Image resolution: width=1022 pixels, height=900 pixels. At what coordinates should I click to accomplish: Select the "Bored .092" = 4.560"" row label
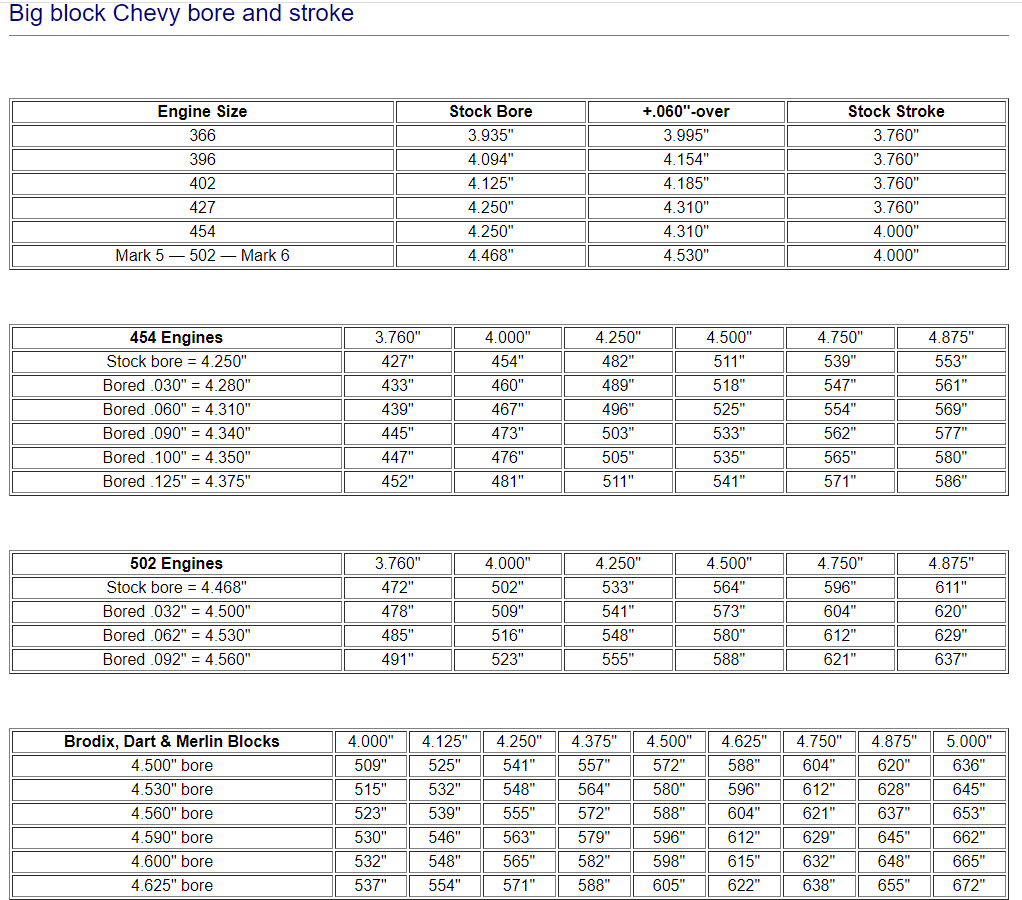pos(176,660)
